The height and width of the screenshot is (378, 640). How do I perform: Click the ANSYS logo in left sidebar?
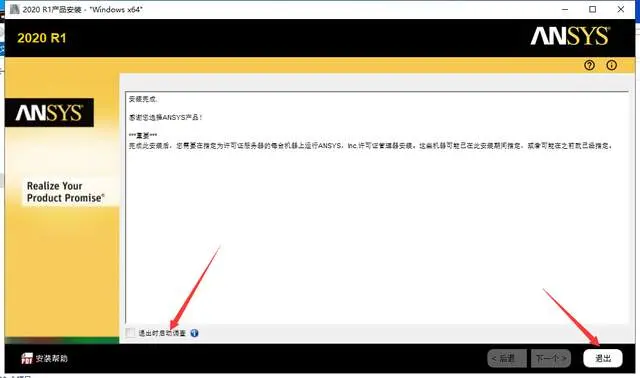(x=49, y=113)
